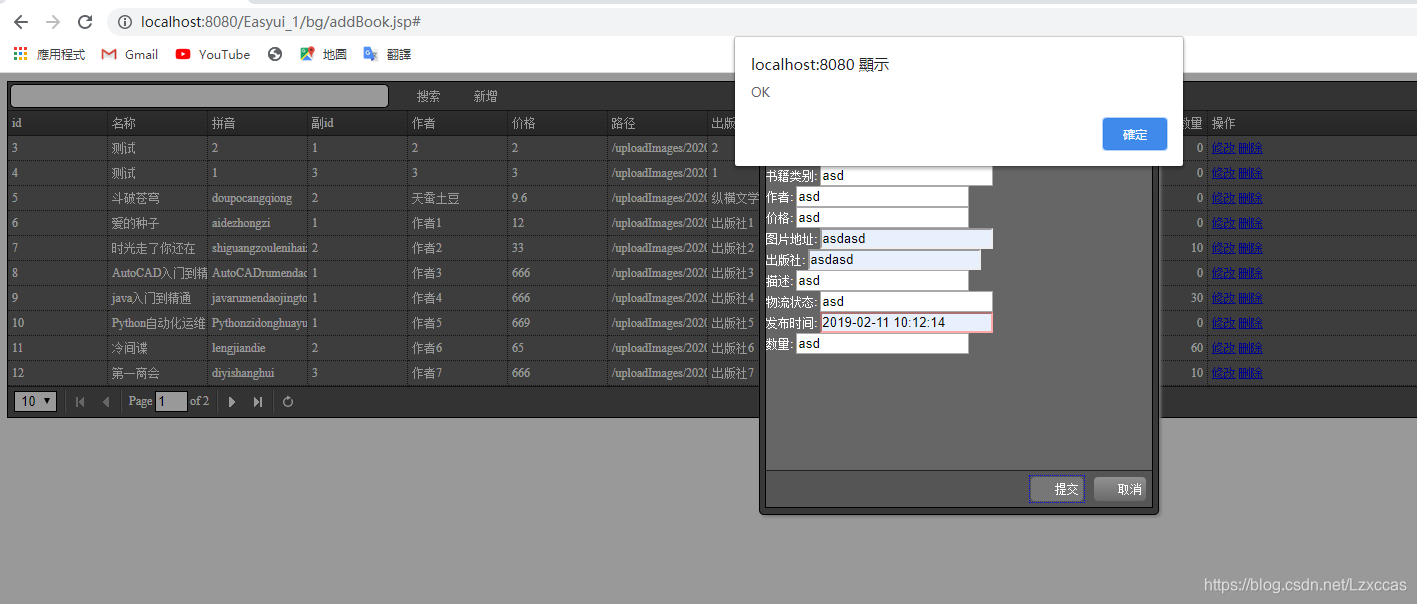Reload the page with refresh icon
1417x604 pixels.
(85, 22)
